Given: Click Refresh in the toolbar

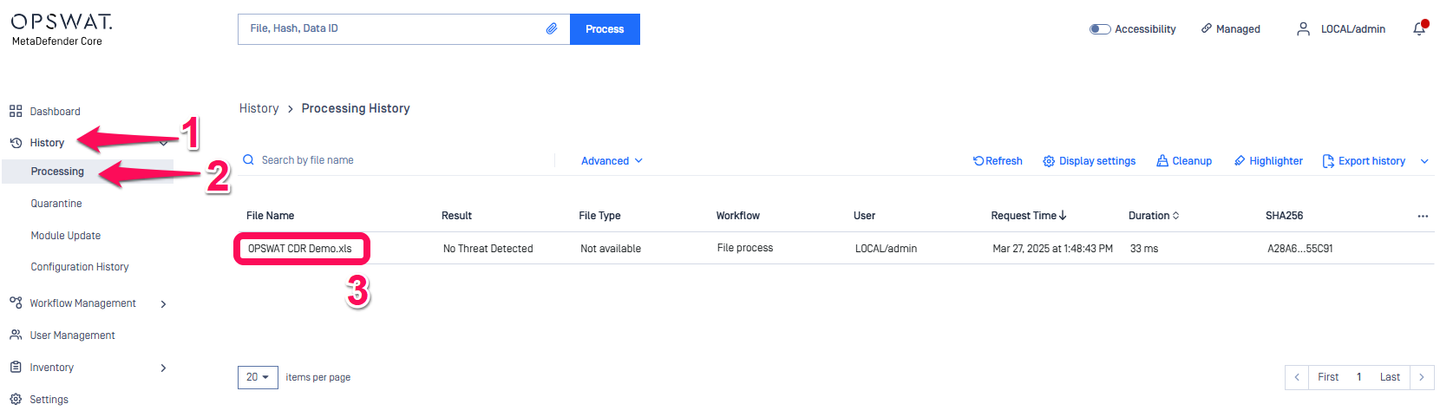Looking at the screenshot, I should tap(998, 161).
